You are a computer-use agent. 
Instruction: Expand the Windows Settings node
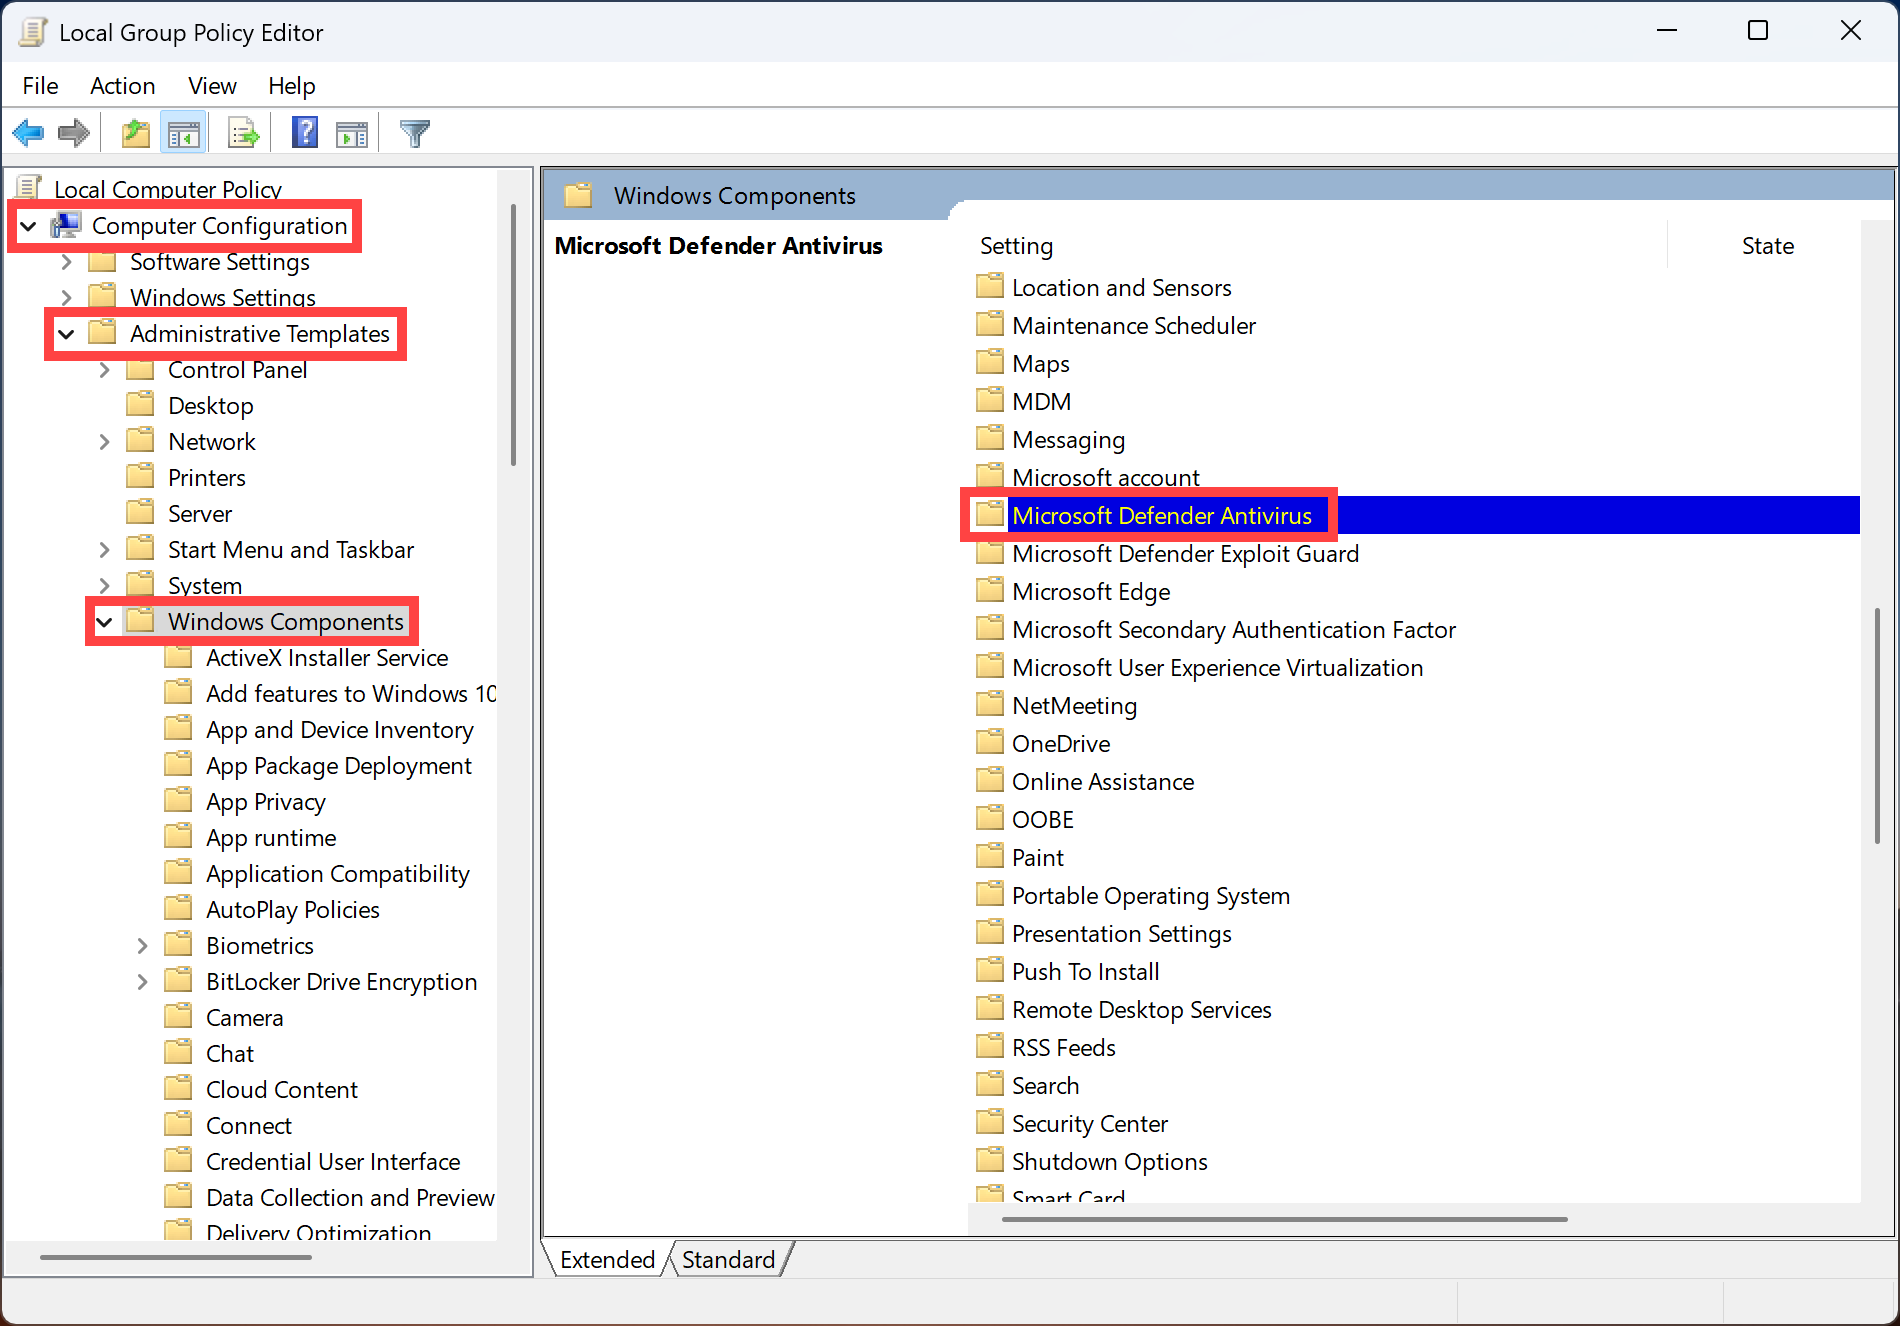pos(66,298)
